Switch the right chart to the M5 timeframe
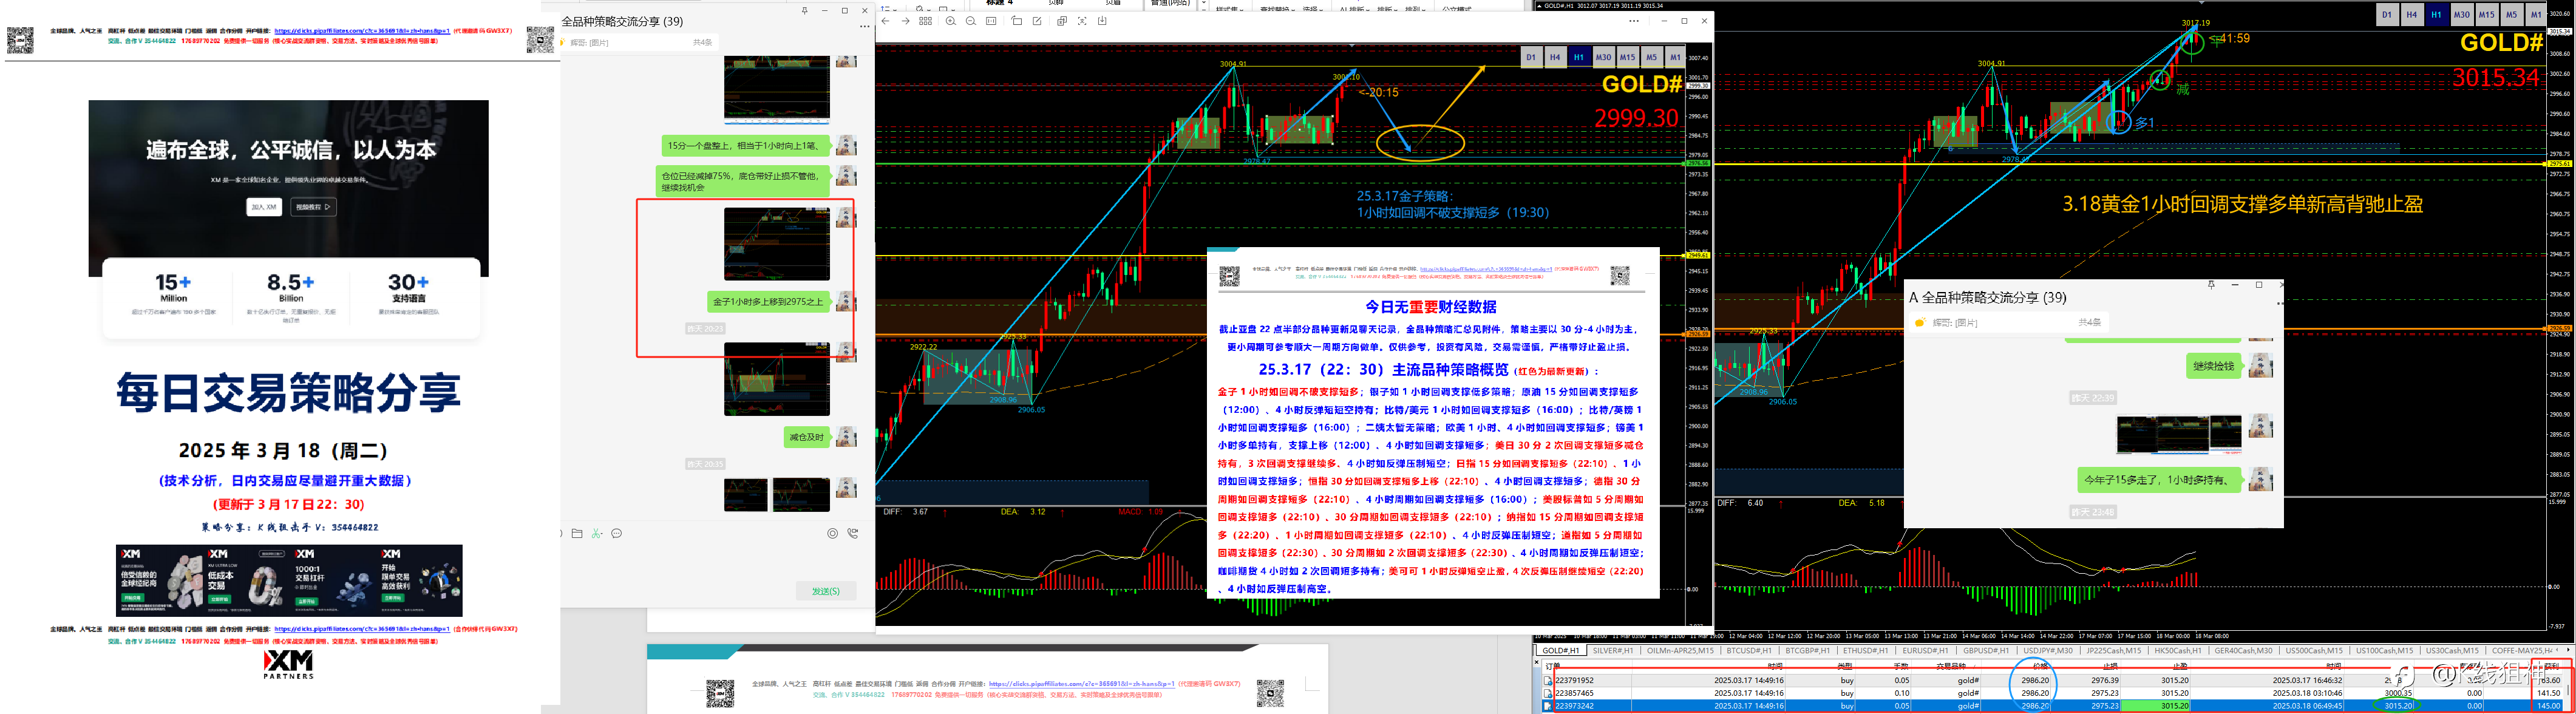Image resolution: width=2576 pixels, height=714 pixels. [2512, 14]
